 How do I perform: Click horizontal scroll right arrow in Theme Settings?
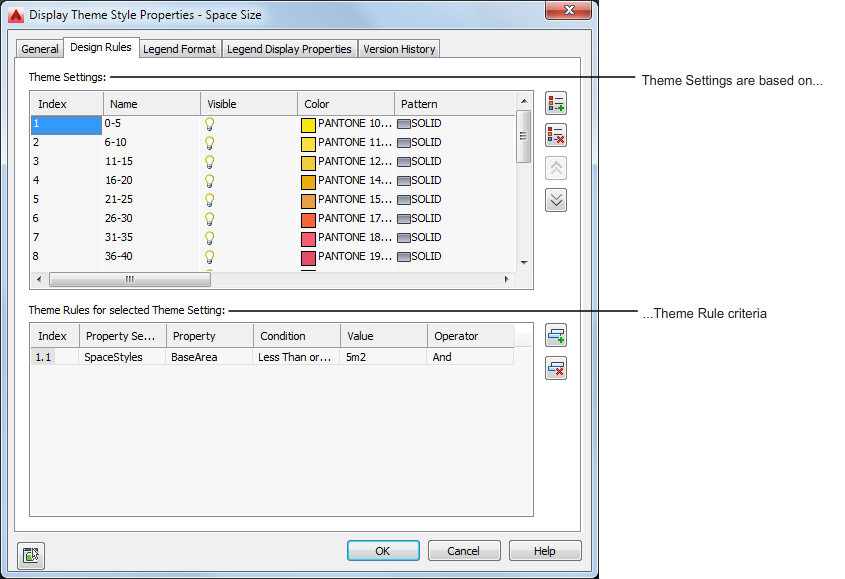coord(506,279)
